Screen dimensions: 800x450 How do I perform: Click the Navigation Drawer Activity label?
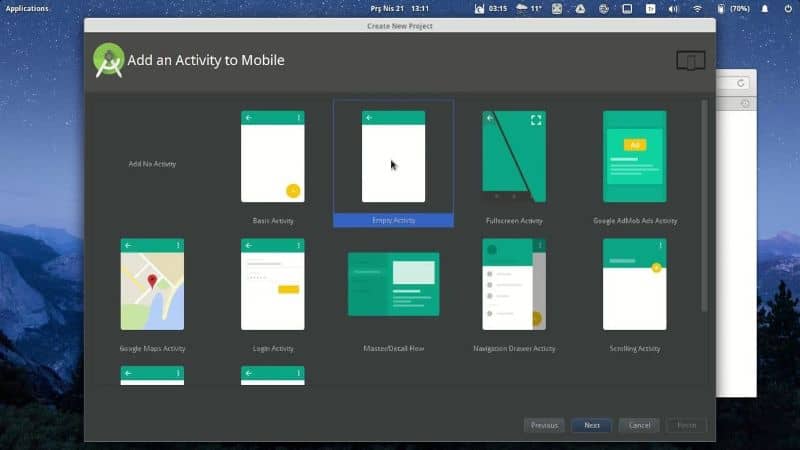[514, 348]
